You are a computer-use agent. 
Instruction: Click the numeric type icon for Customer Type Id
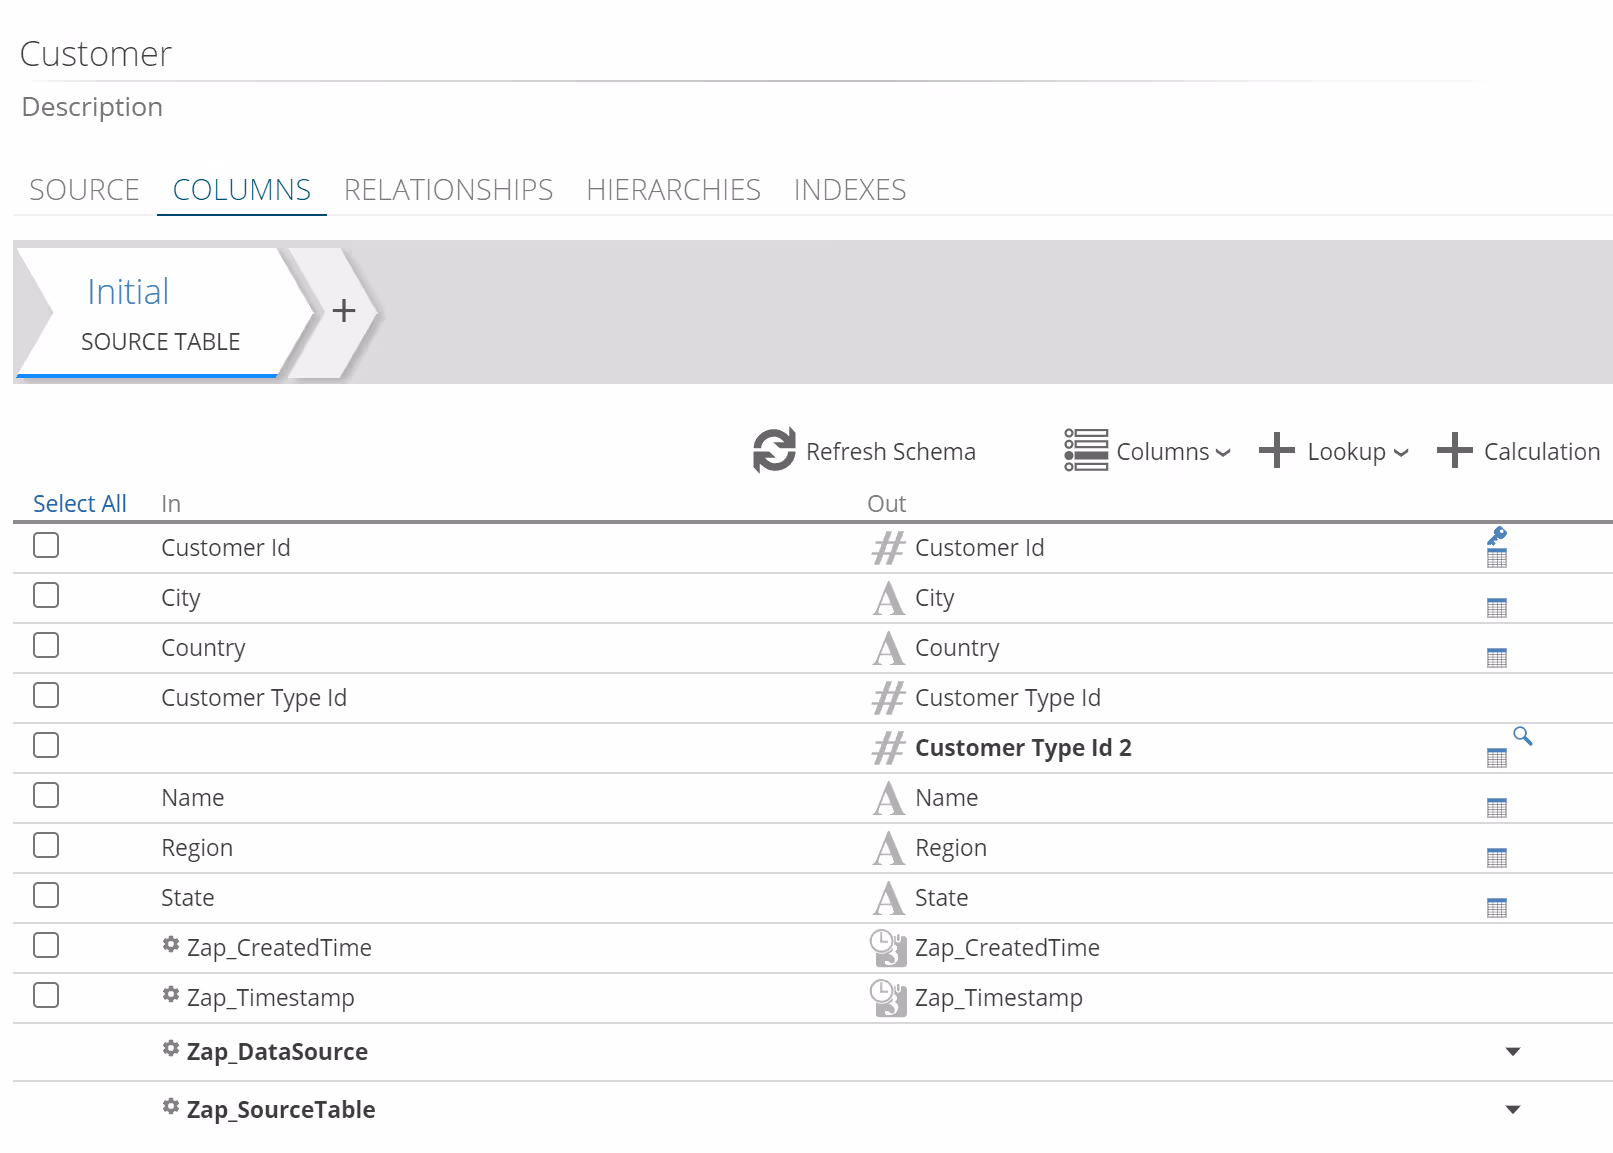pyautogui.click(x=887, y=698)
